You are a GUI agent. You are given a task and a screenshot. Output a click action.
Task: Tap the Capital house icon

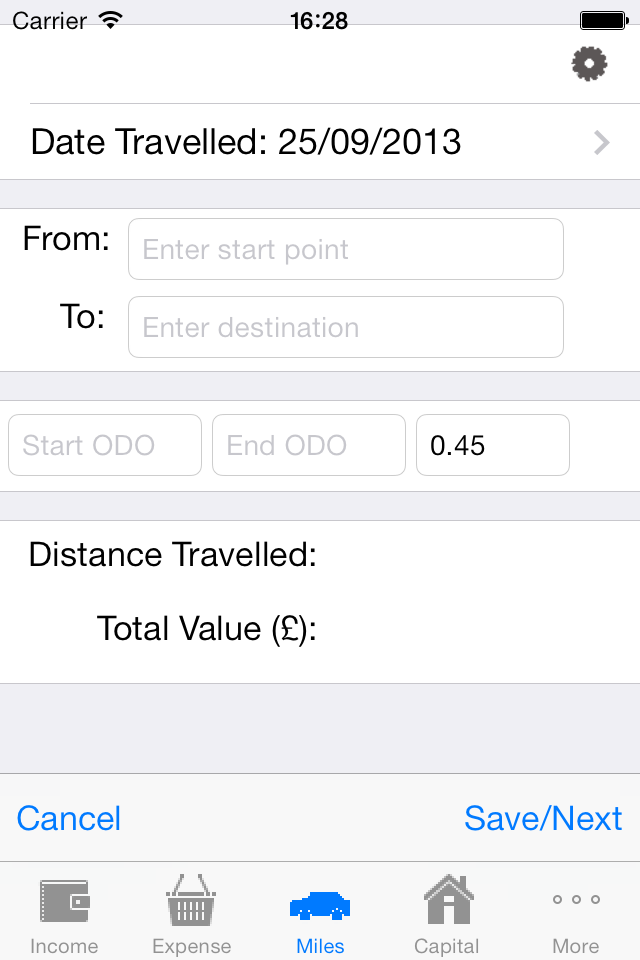pyautogui.click(x=448, y=899)
